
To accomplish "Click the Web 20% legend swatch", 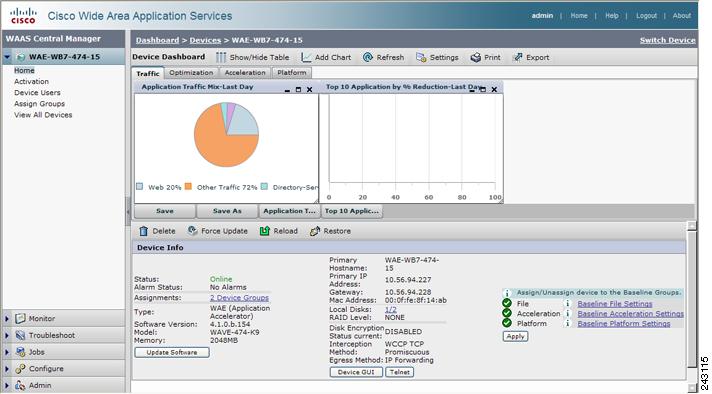I will coord(140,187).
